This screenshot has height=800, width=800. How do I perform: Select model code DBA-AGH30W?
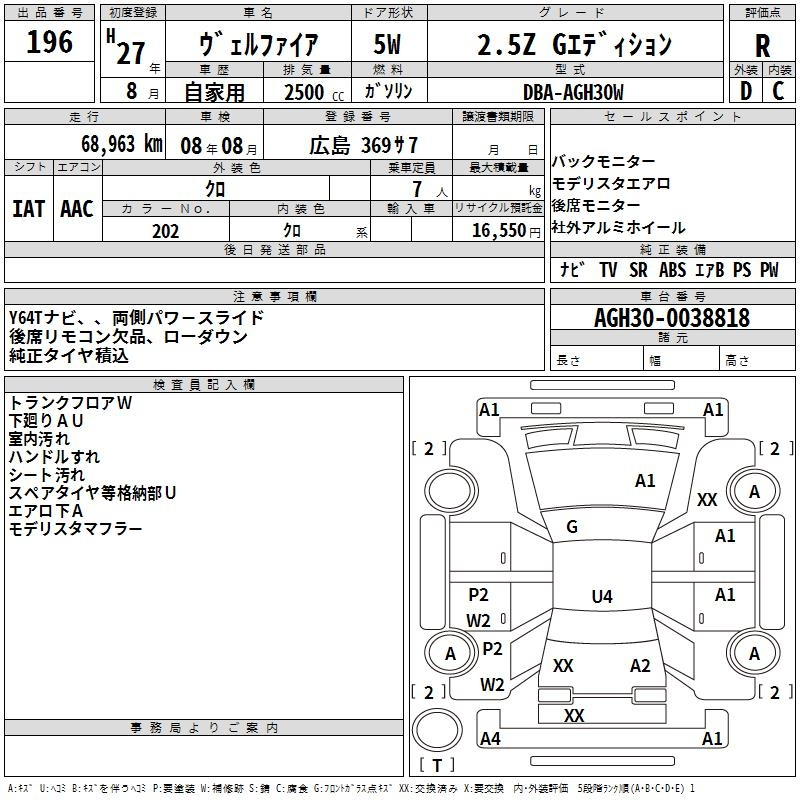point(573,92)
